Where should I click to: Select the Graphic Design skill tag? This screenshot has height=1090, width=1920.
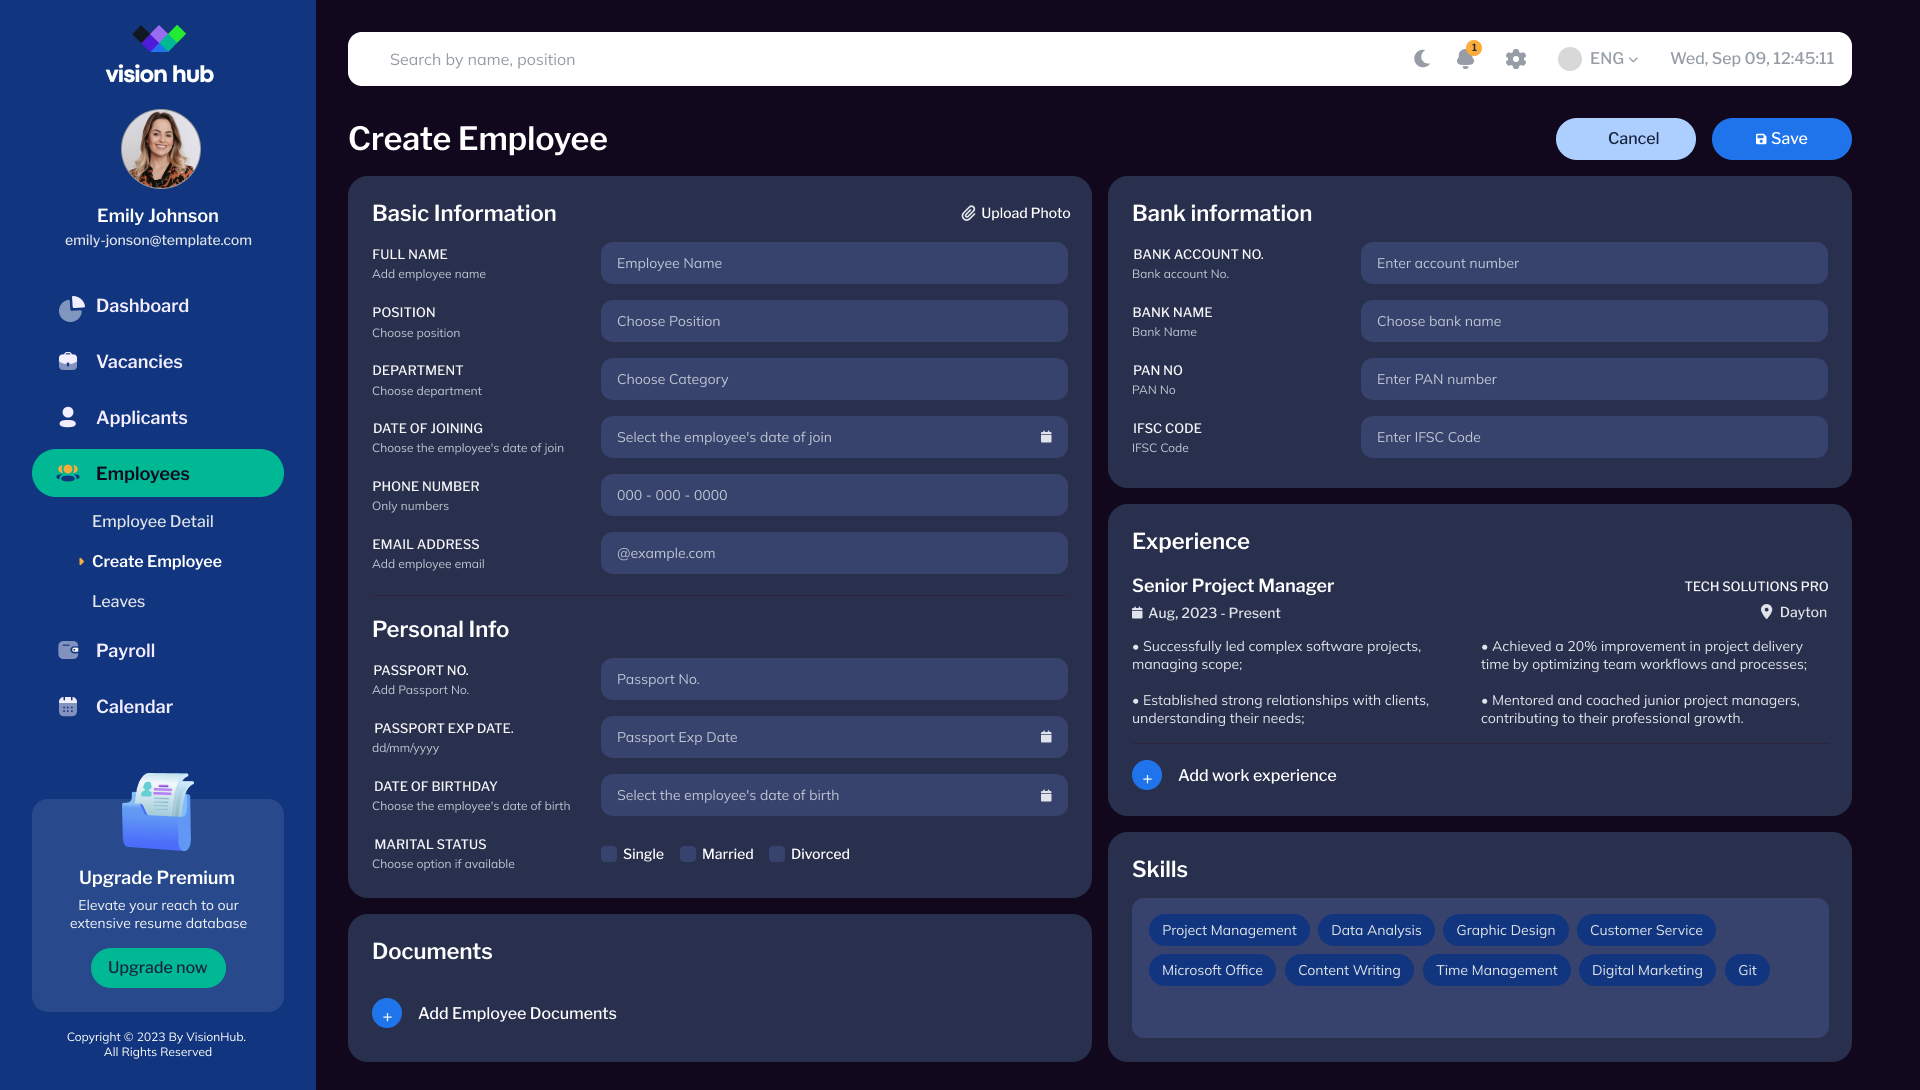click(1506, 930)
